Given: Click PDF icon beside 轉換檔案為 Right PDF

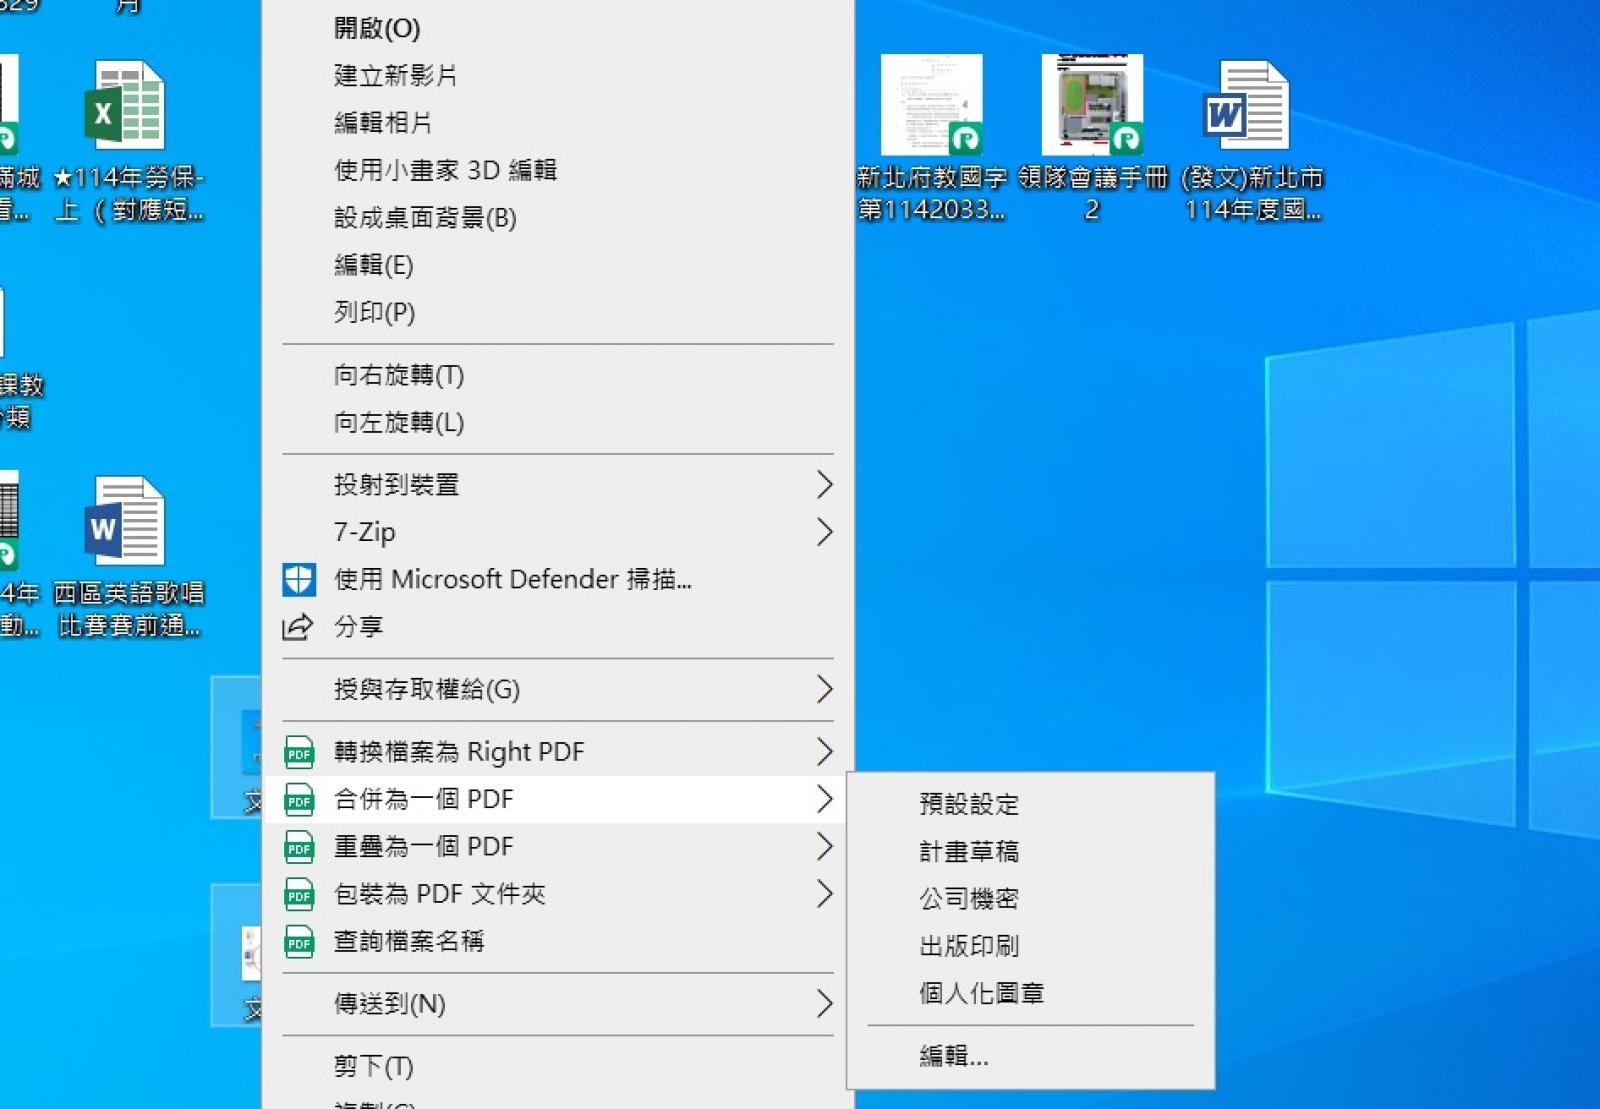Looking at the screenshot, I should 299,752.
